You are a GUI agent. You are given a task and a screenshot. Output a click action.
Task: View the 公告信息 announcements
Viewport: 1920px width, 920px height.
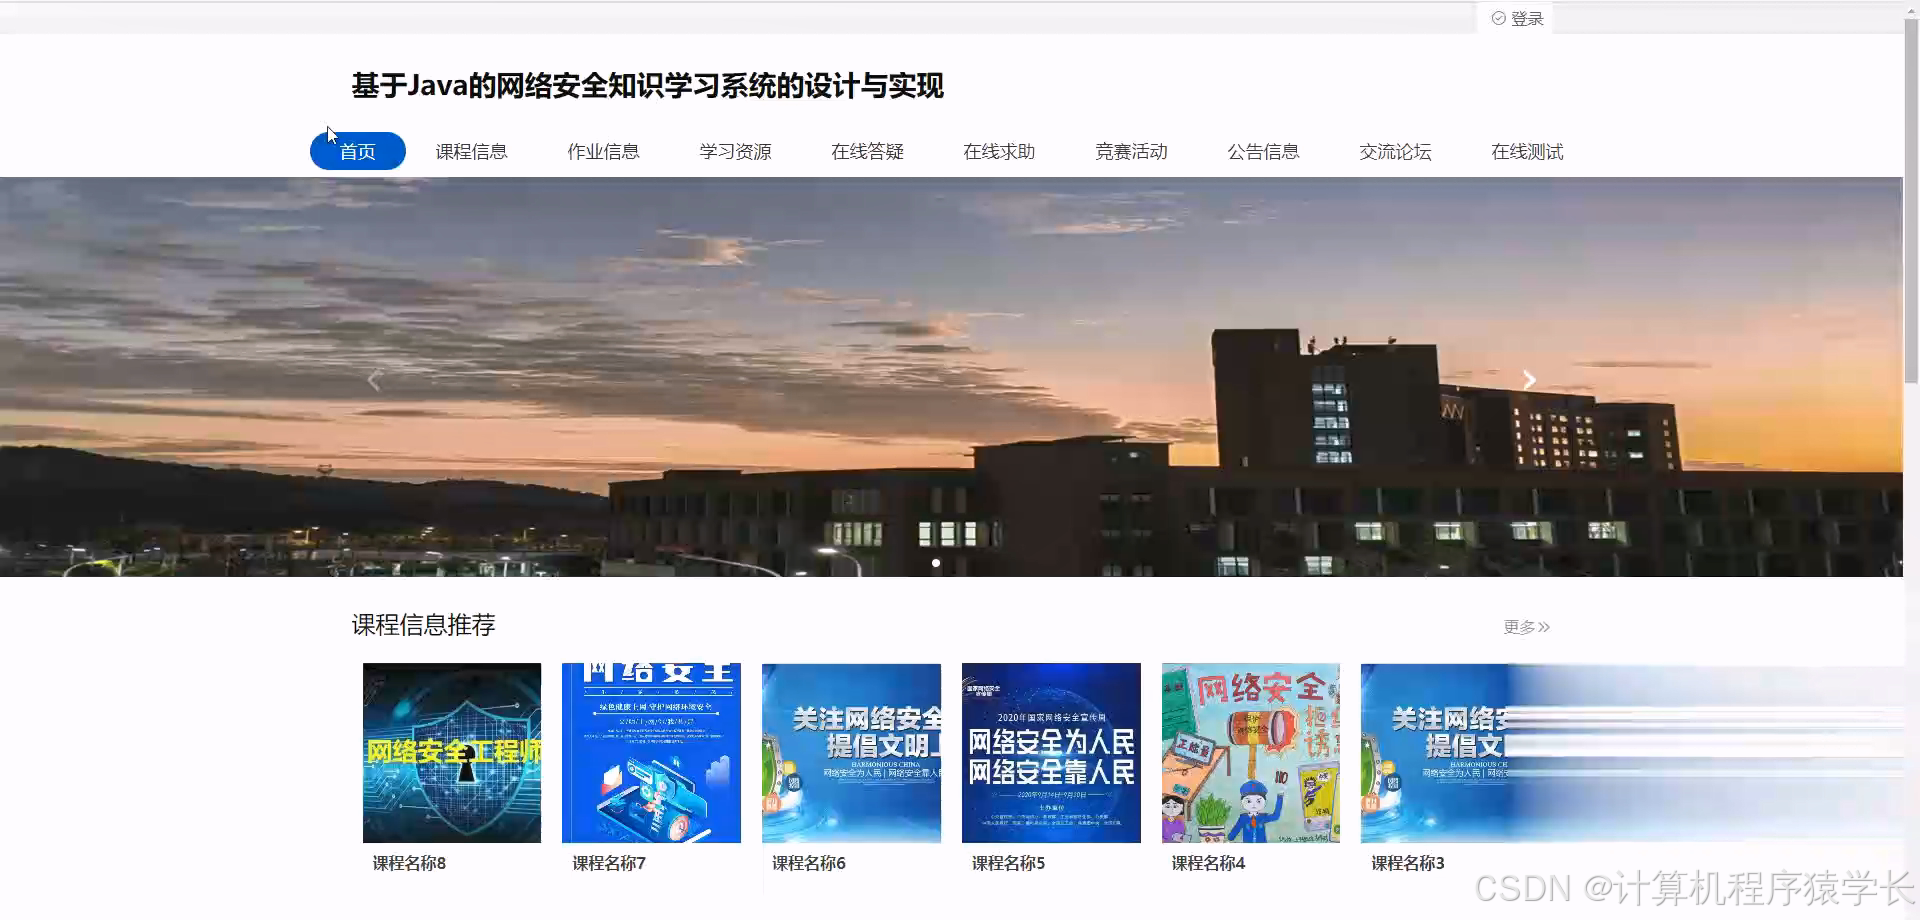tap(1263, 151)
